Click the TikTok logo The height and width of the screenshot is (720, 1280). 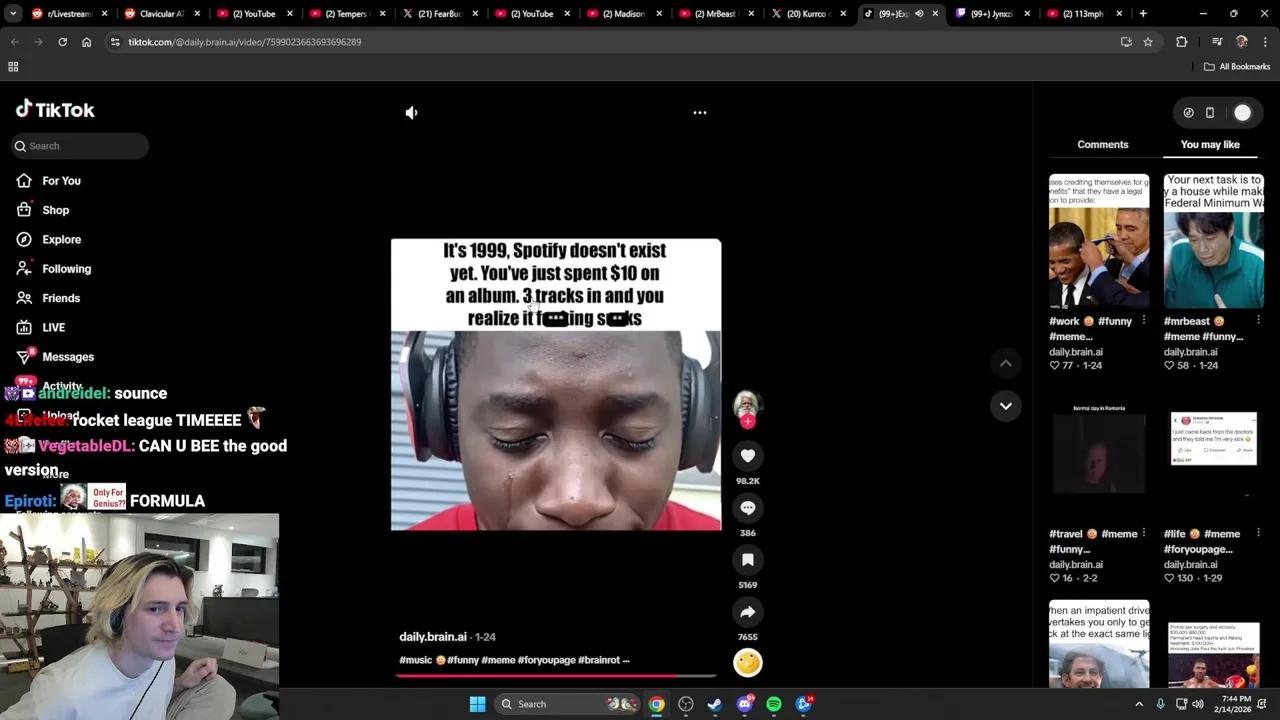(55, 110)
